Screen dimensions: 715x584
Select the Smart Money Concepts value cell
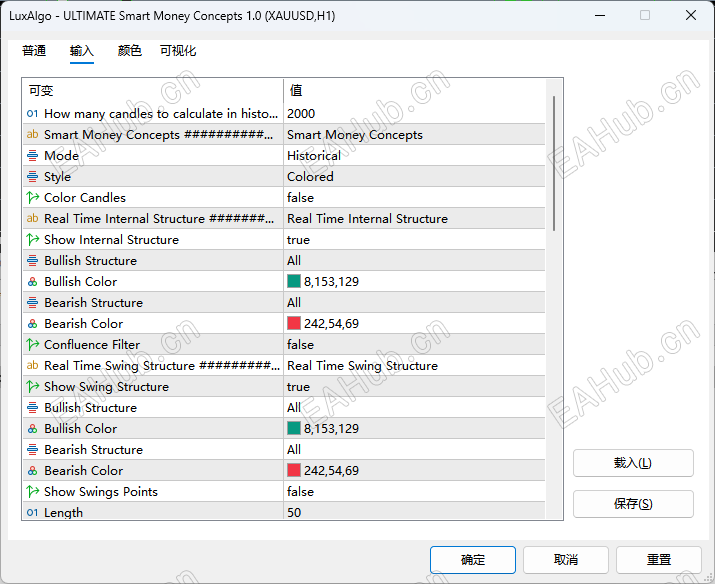414,134
